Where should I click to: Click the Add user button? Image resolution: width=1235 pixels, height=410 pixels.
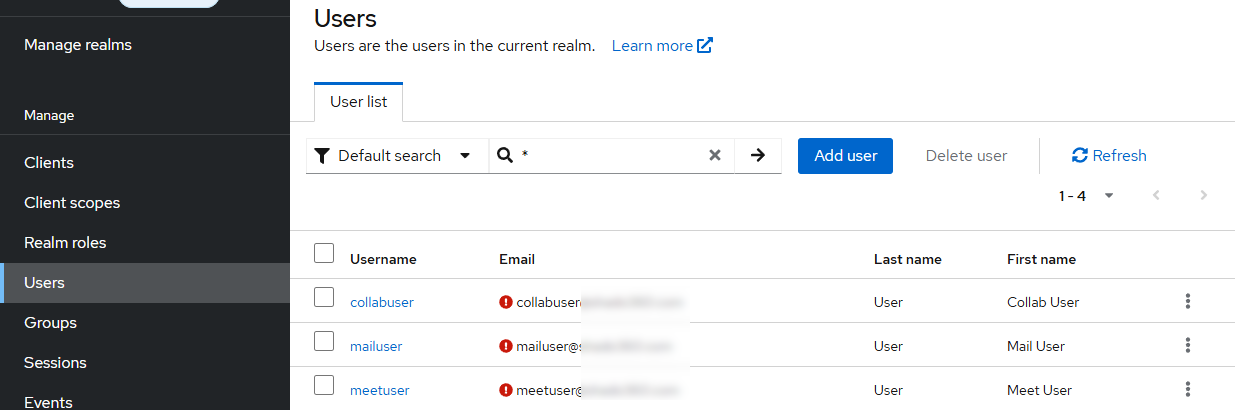[845, 156]
